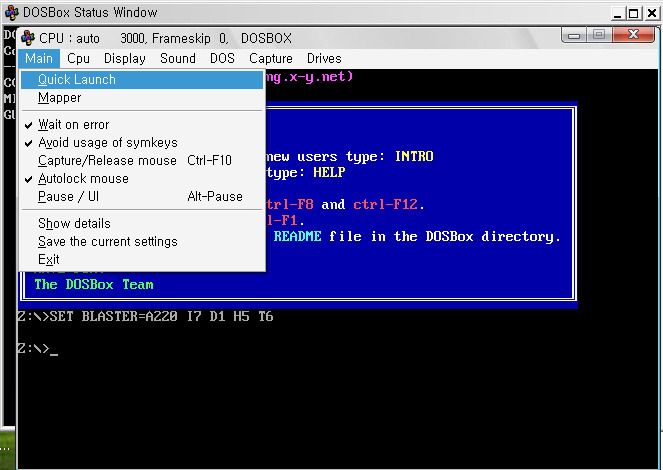663x470 pixels.
Task: Click The DOSBox Team text
Action: tap(94, 284)
